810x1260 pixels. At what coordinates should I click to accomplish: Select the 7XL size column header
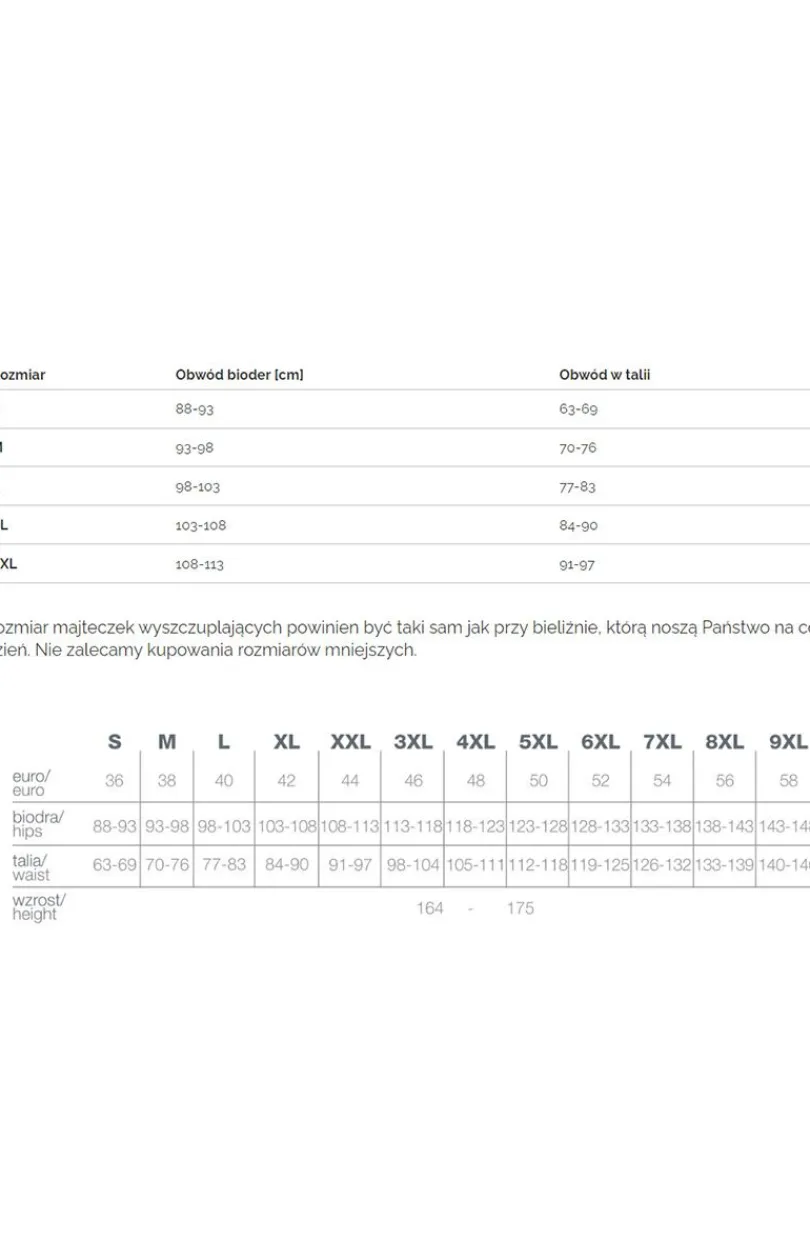[662, 742]
